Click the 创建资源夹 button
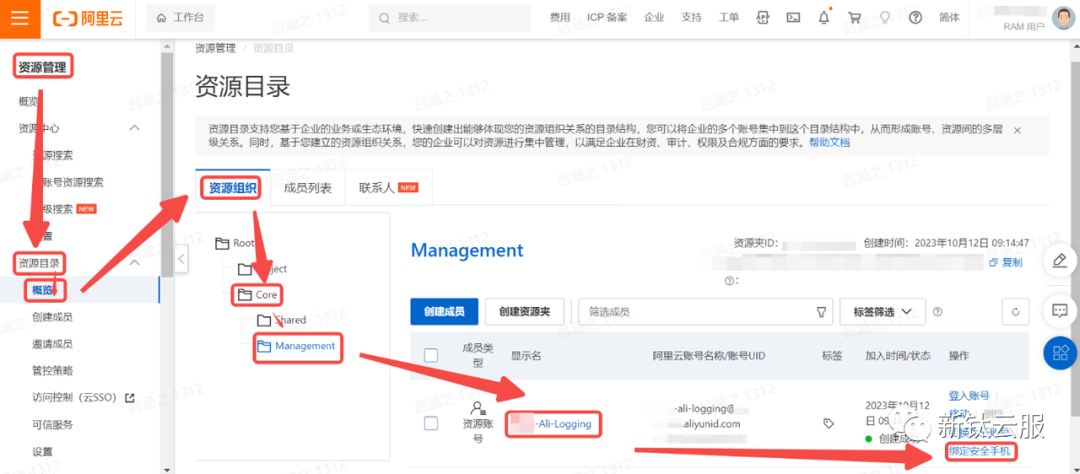This screenshot has height=474, width=1080. tap(526, 311)
